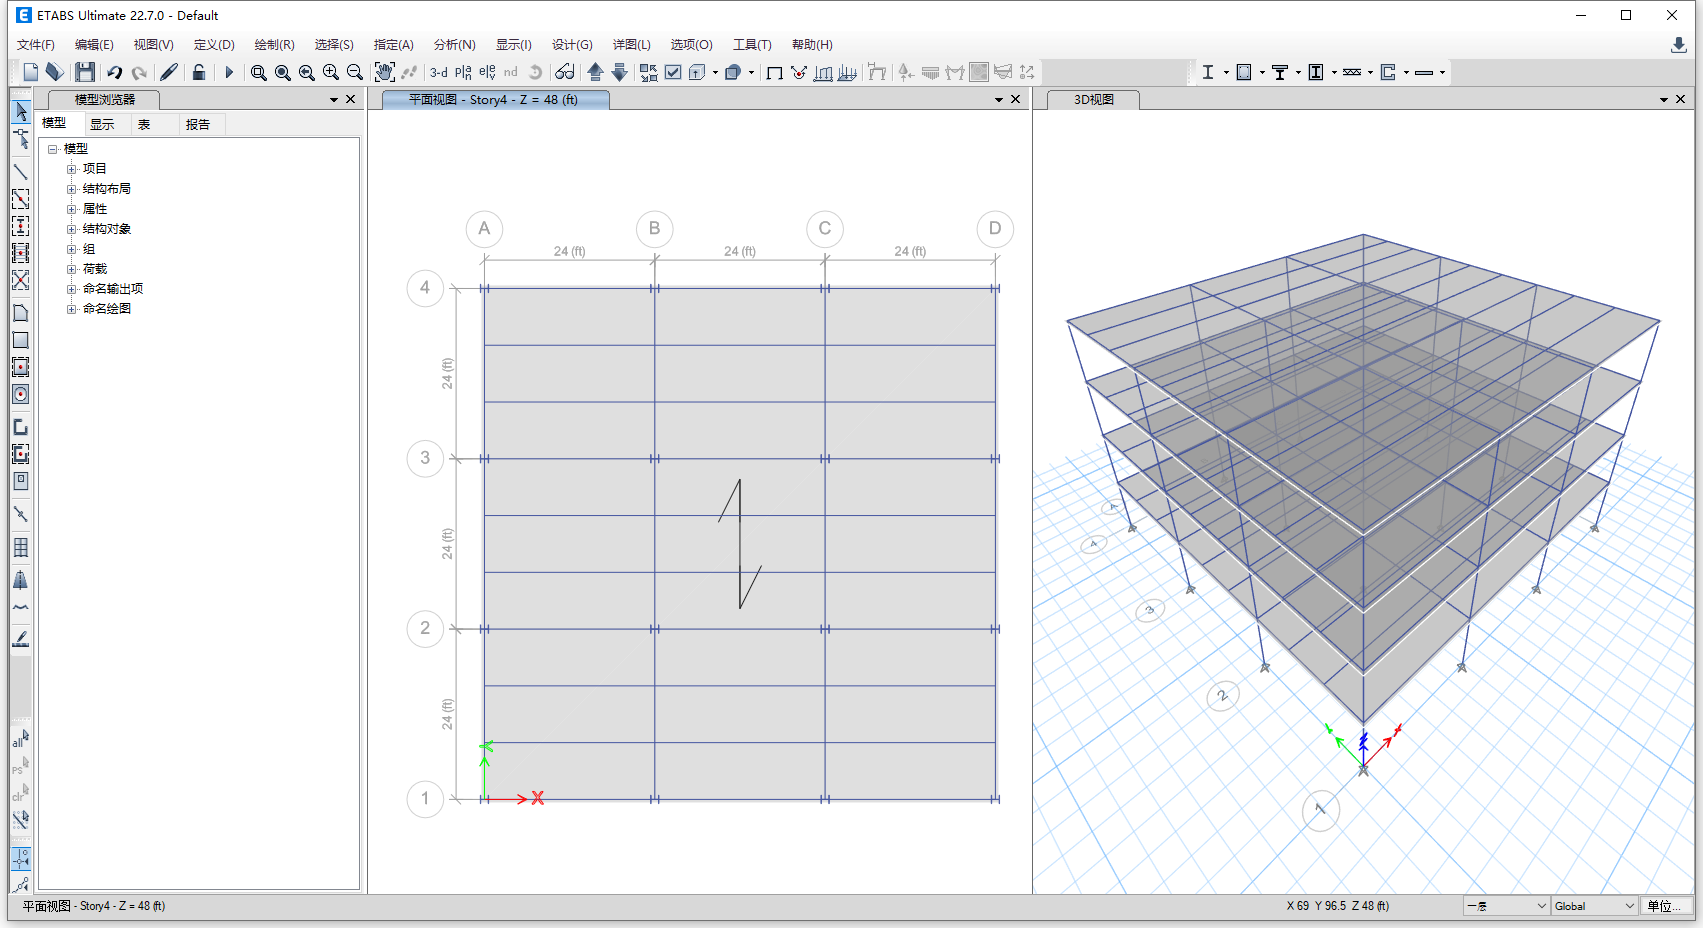Expand the 荷载 tree node
The width and height of the screenshot is (1703, 928).
click(x=72, y=269)
